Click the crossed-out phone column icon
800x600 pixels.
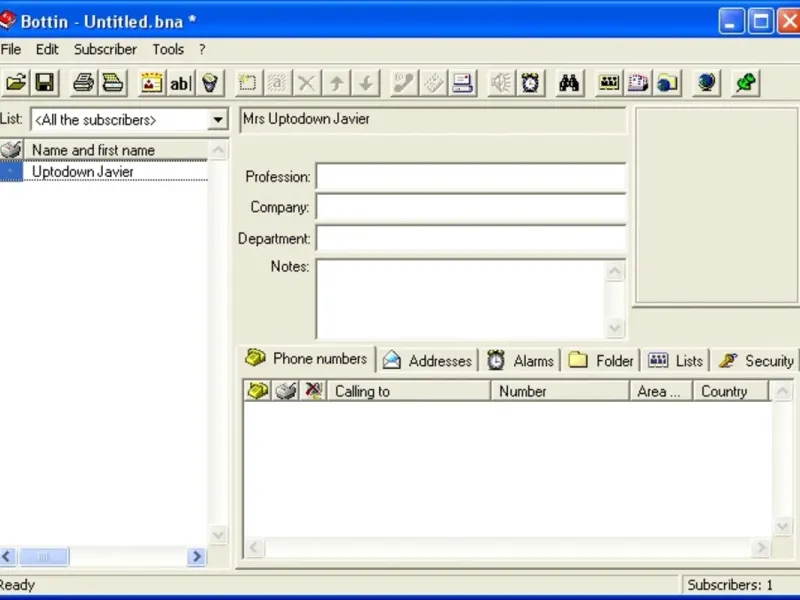coord(313,391)
